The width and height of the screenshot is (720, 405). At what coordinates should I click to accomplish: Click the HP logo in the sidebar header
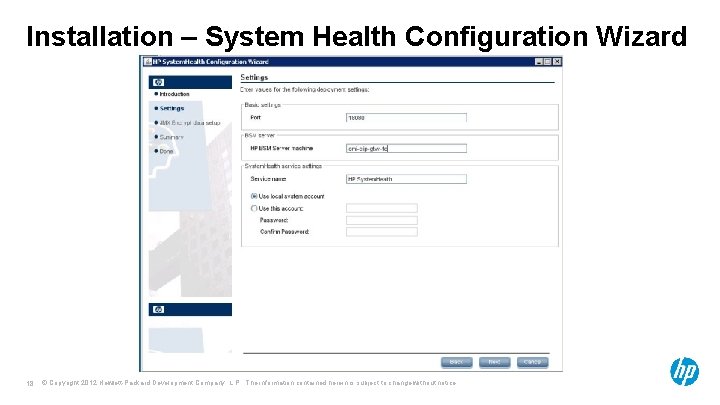tap(159, 82)
